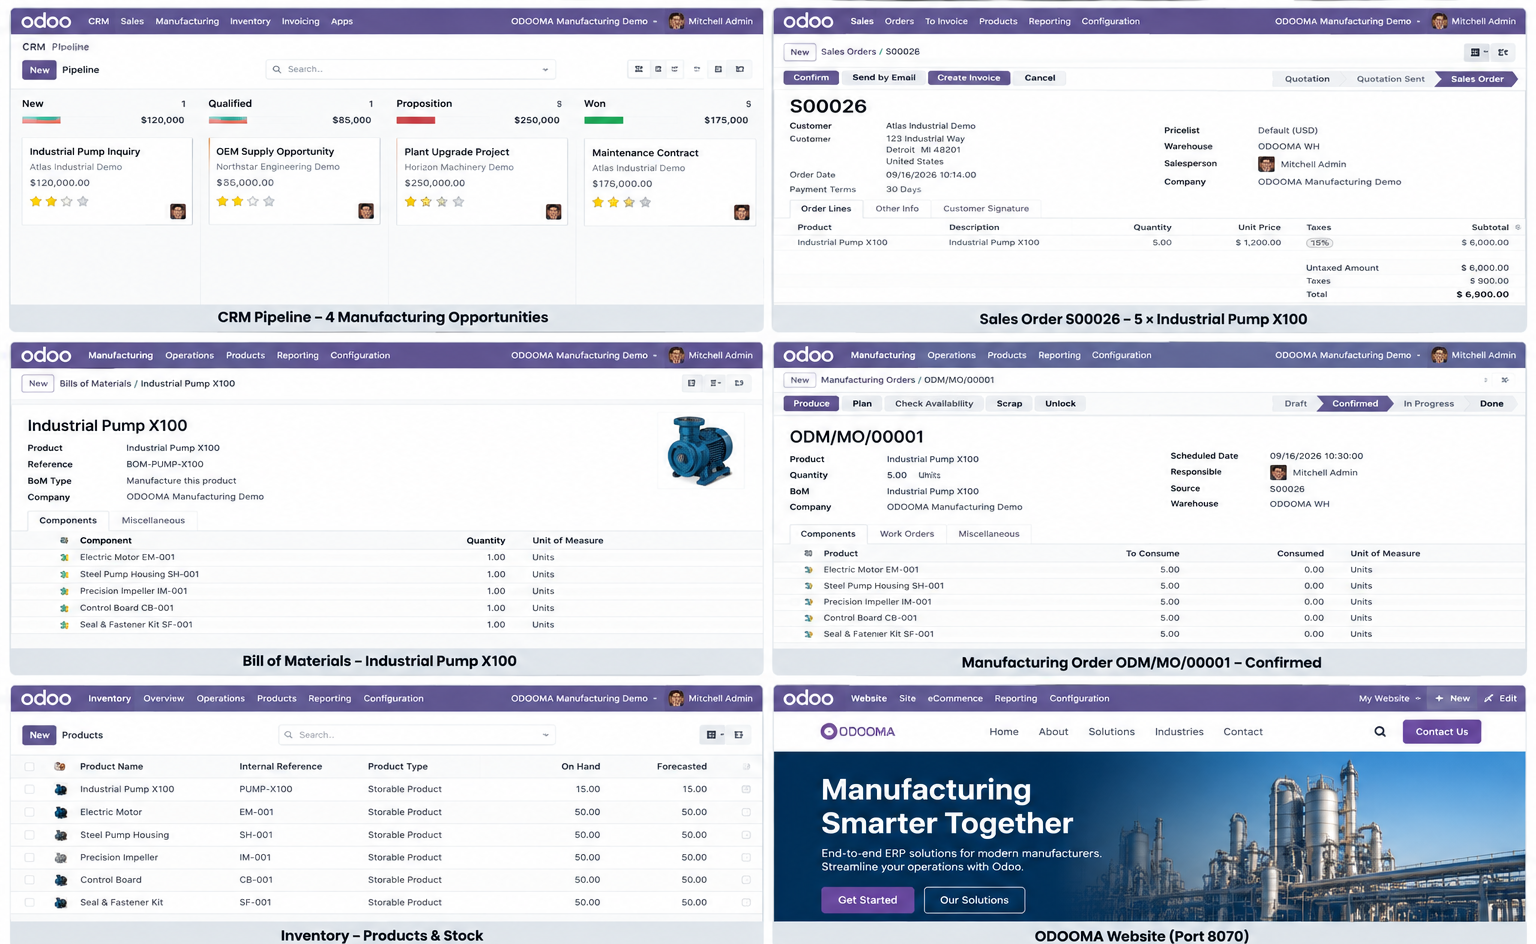Check the Steel Pump Housing row checkbox in Inventory
1536x944 pixels.
tap(29, 835)
